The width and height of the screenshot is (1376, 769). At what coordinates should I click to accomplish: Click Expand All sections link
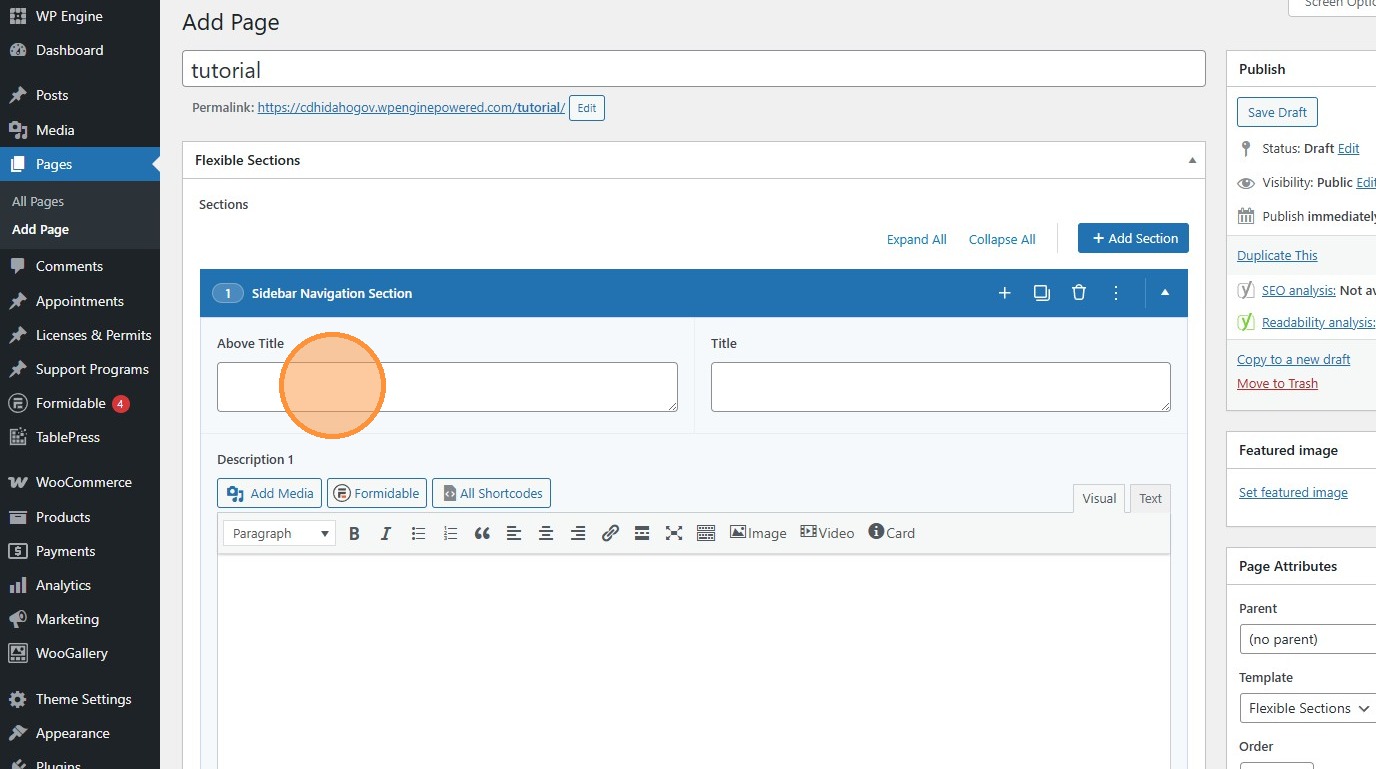(916, 239)
